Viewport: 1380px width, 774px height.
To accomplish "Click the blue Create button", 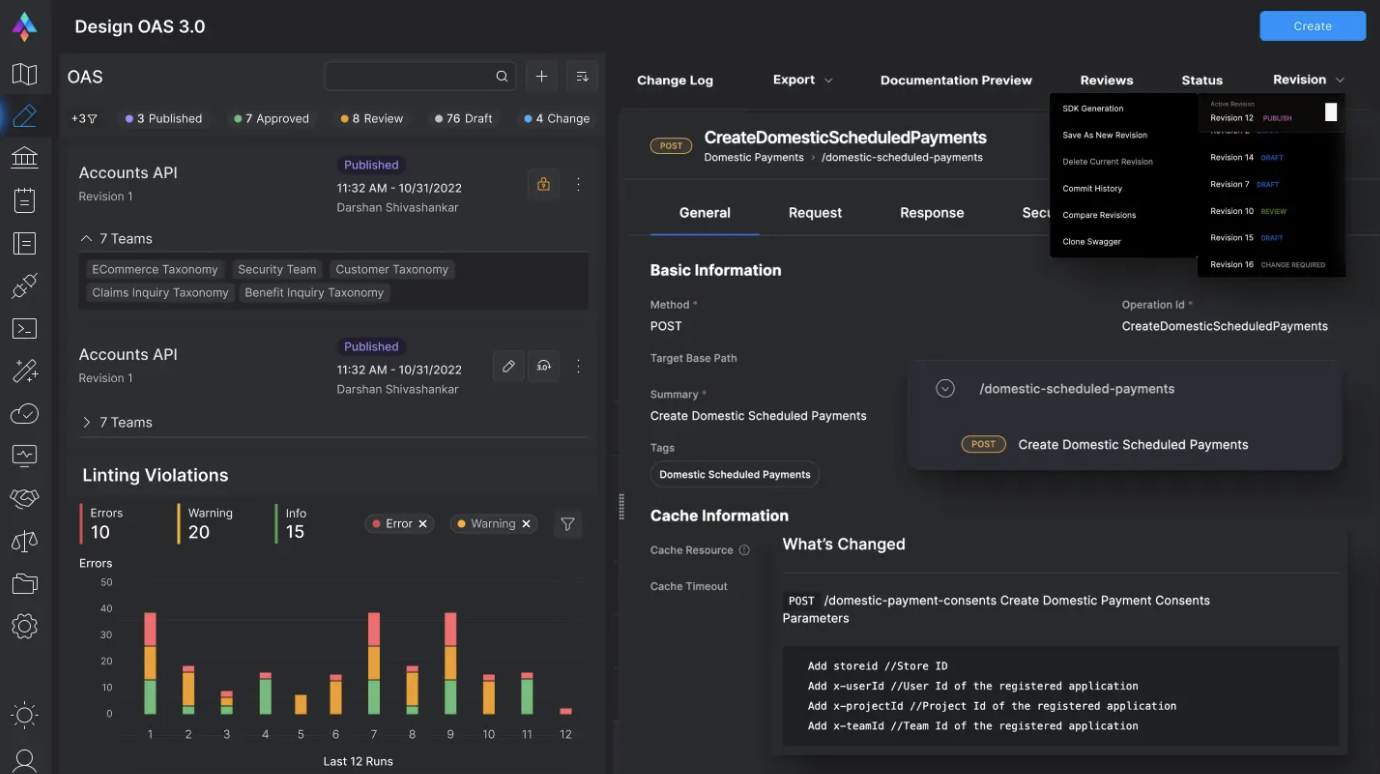I will (1312, 26).
